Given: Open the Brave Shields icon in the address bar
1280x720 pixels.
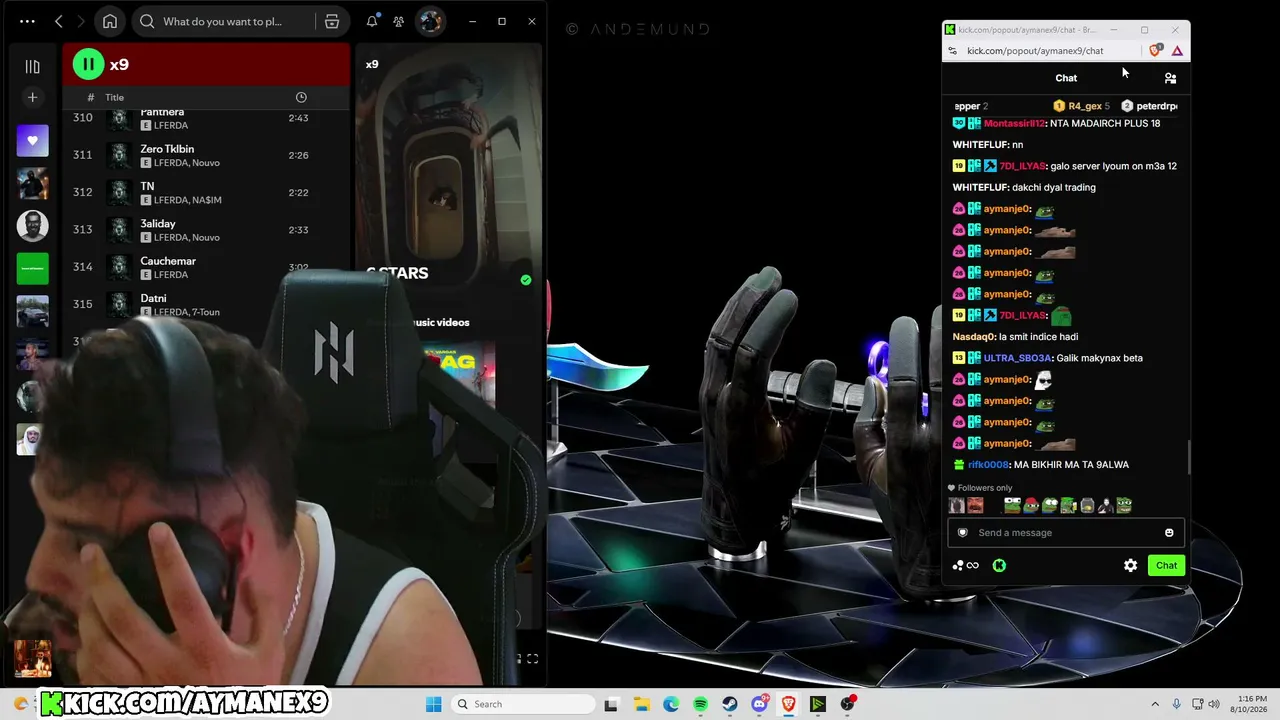Looking at the screenshot, I should click(1156, 50).
